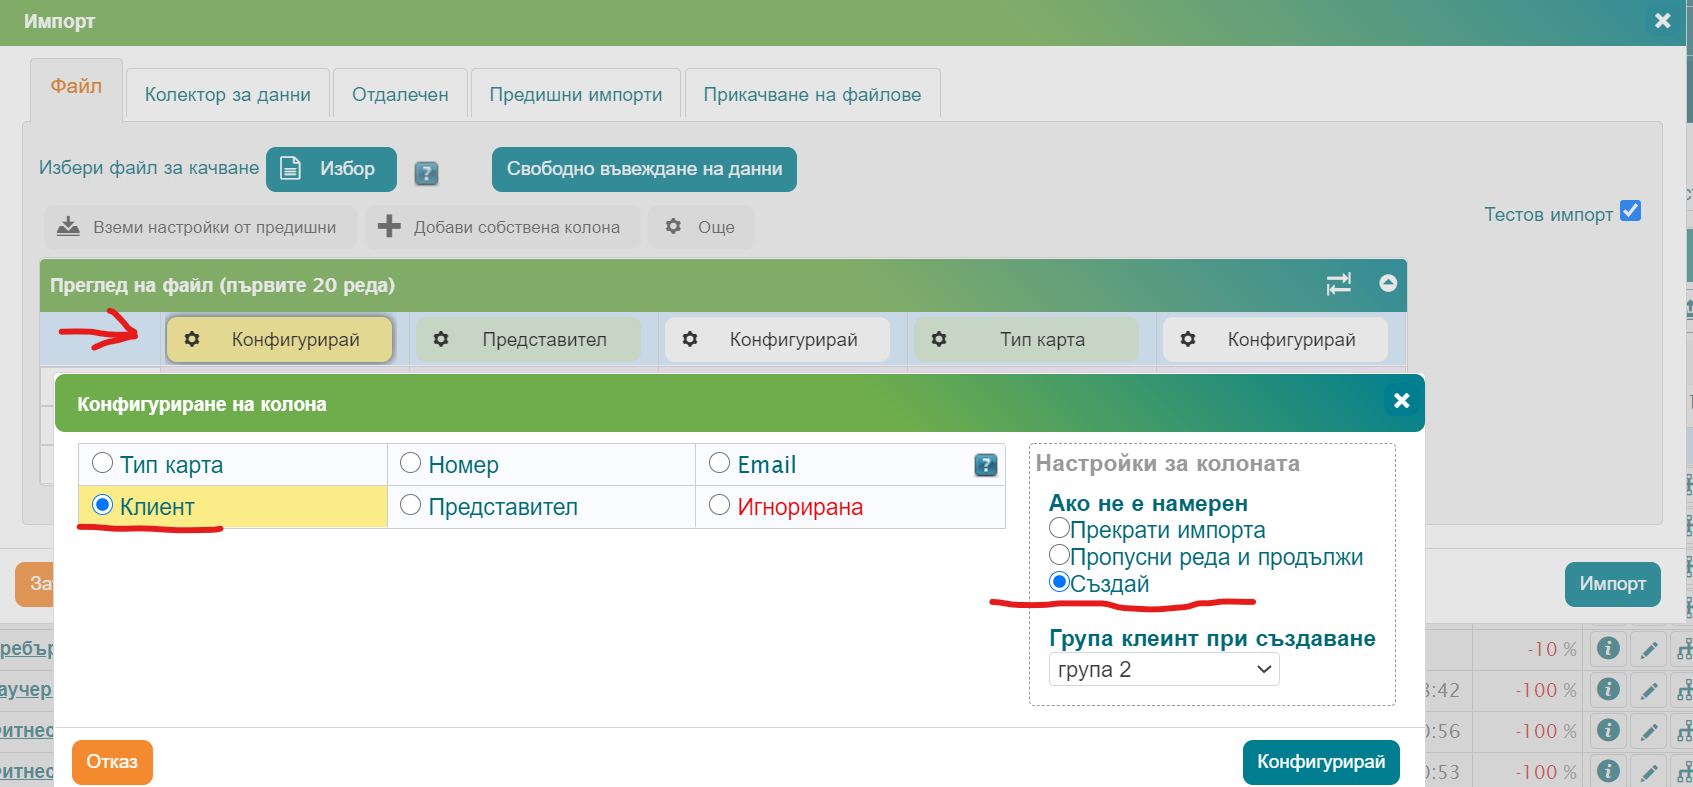This screenshot has width=1693, height=787.
Task: Edit pencil icon in the 3:42 row
Action: [1649, 691]
